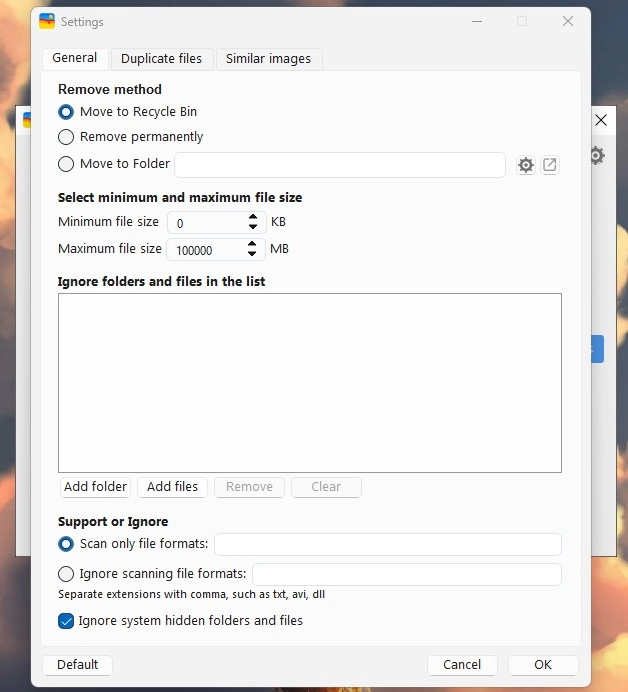This screenshot has width=628, height=692.
Task: Select Ignore scanning file formats option
Action: coord(66,574)
